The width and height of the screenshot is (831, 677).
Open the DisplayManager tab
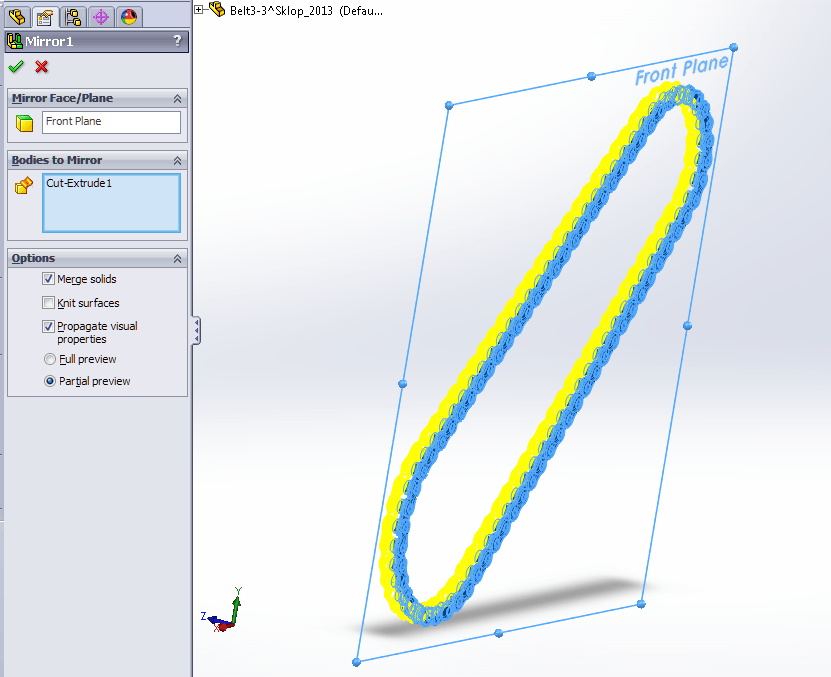tap(128, 17)
